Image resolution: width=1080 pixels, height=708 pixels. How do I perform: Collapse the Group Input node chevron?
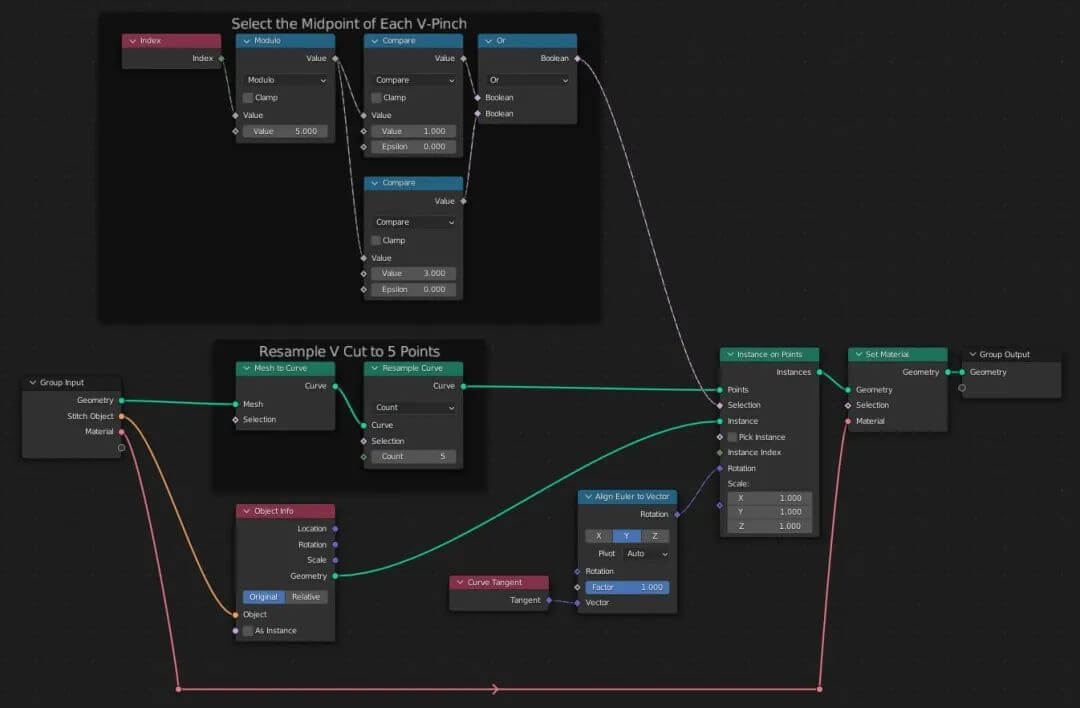pyautogui.click(x=32, y=382)
